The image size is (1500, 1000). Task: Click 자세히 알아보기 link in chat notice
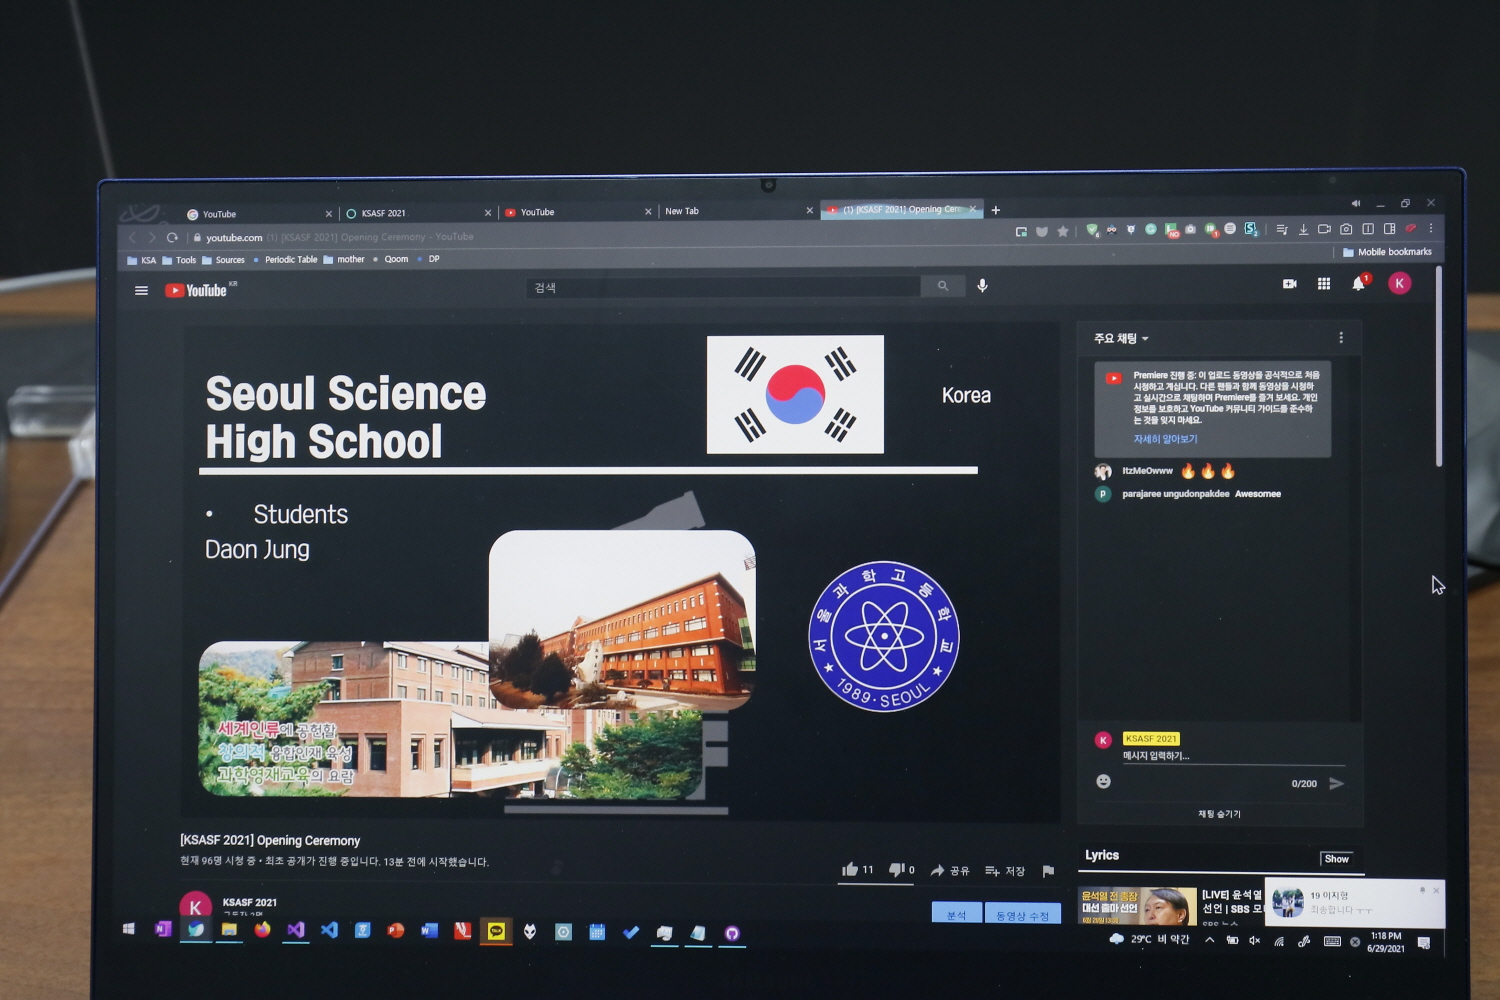point(1165,439)
